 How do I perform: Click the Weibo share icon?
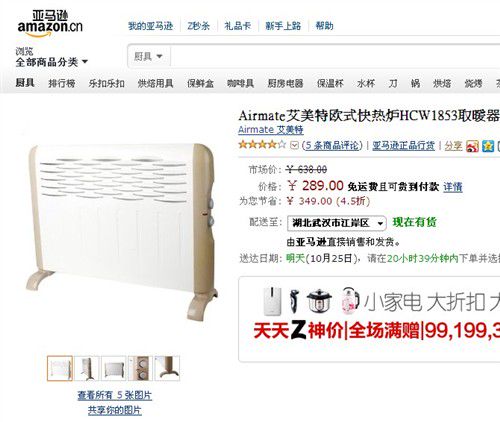tap(472, 146)
